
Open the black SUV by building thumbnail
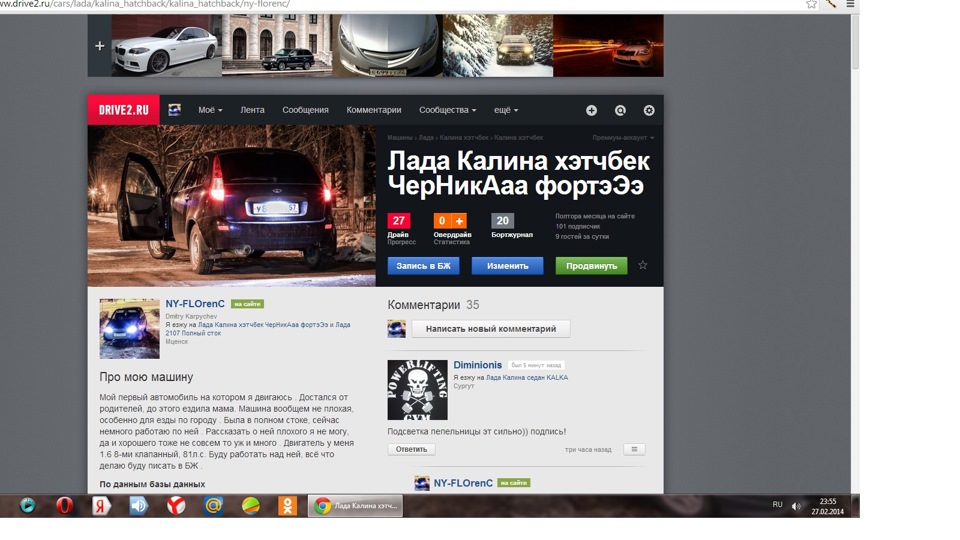coord(277,46)
